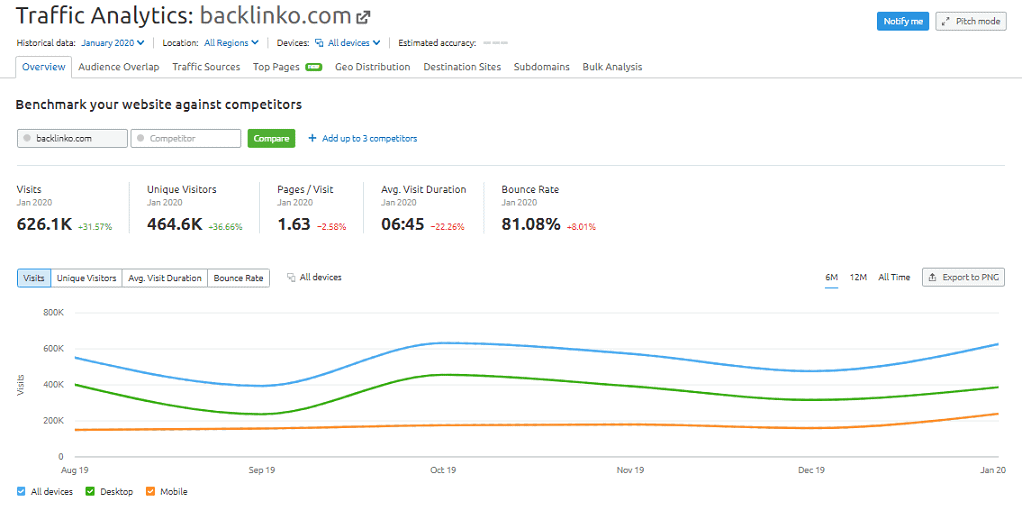Viewport: 1022px width, 520px height.
Task: Switch to the Audience Overlap tab
Action: click(119, 66)
